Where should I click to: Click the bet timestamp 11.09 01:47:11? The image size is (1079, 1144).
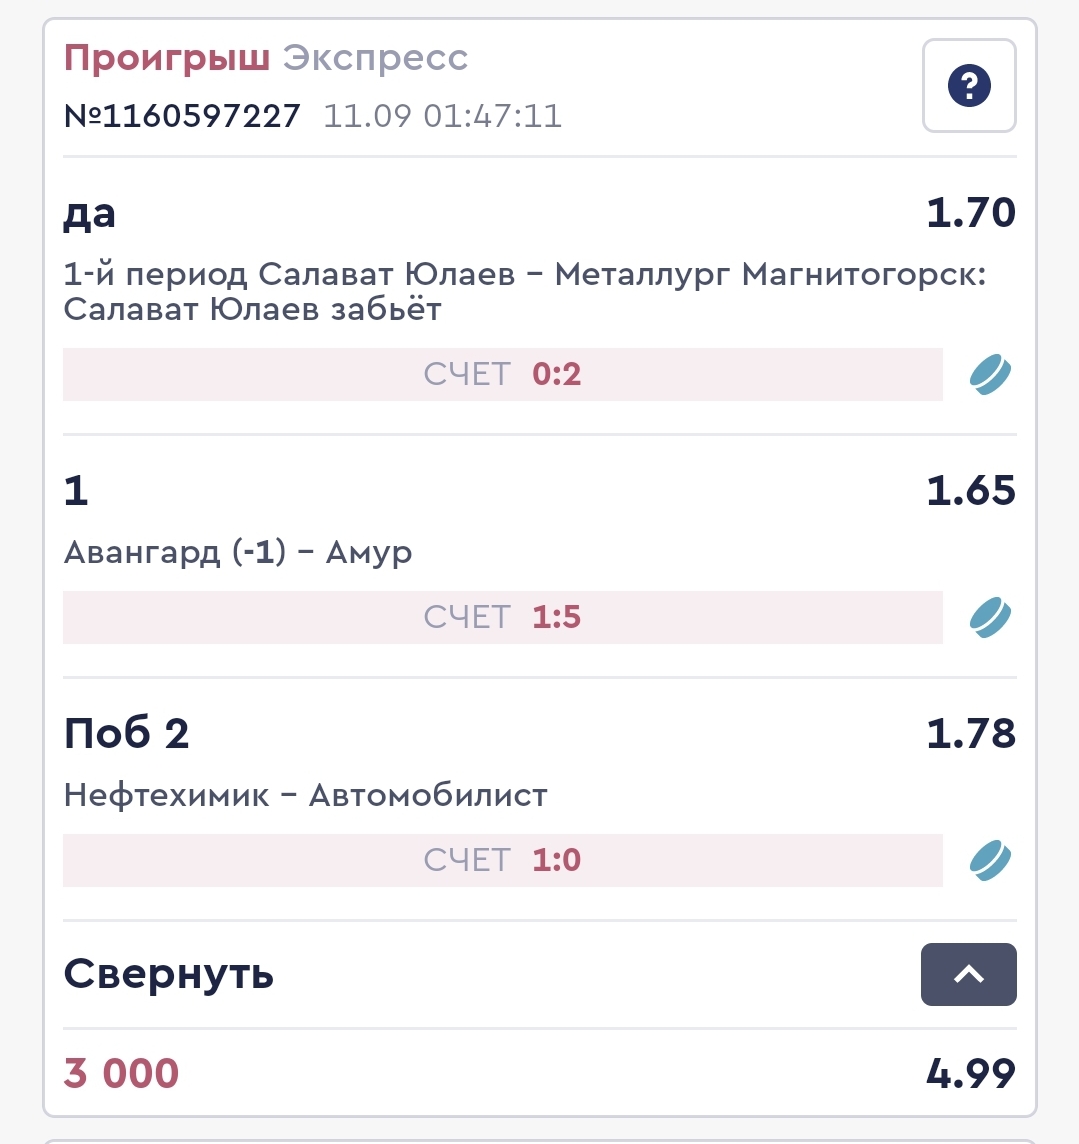tap(442, 116)
